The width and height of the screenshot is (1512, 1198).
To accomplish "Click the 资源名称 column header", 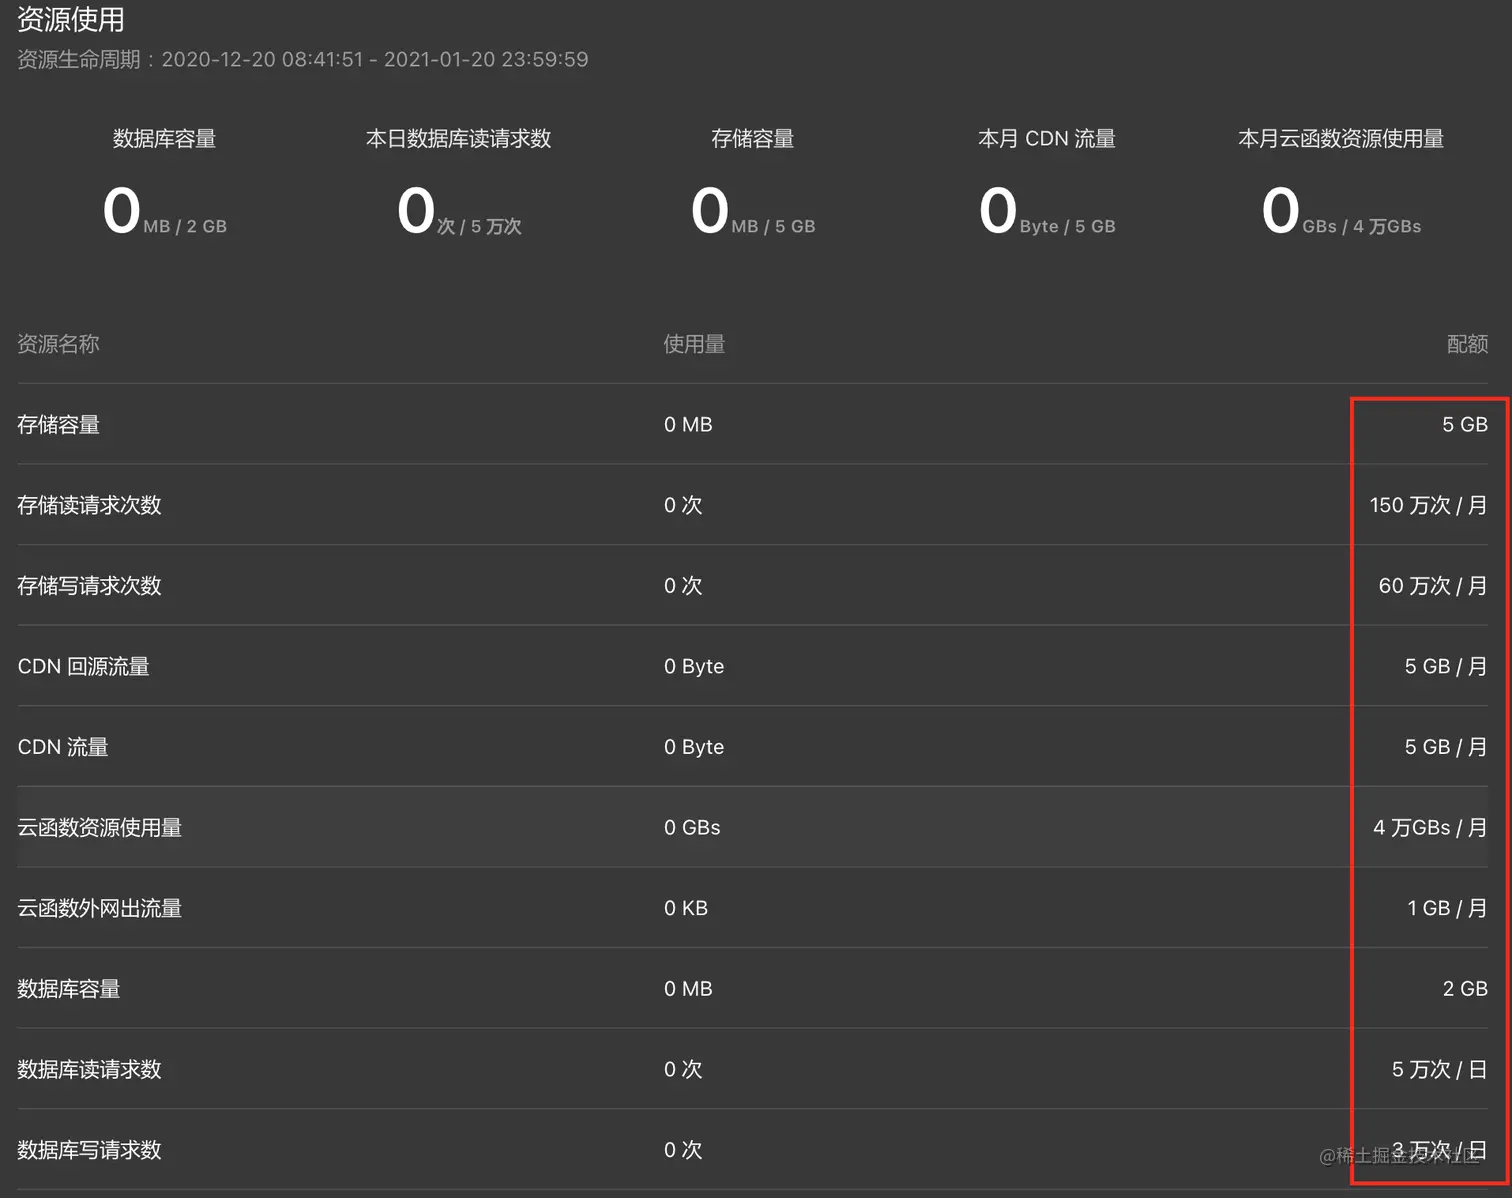I will (59, 344).
